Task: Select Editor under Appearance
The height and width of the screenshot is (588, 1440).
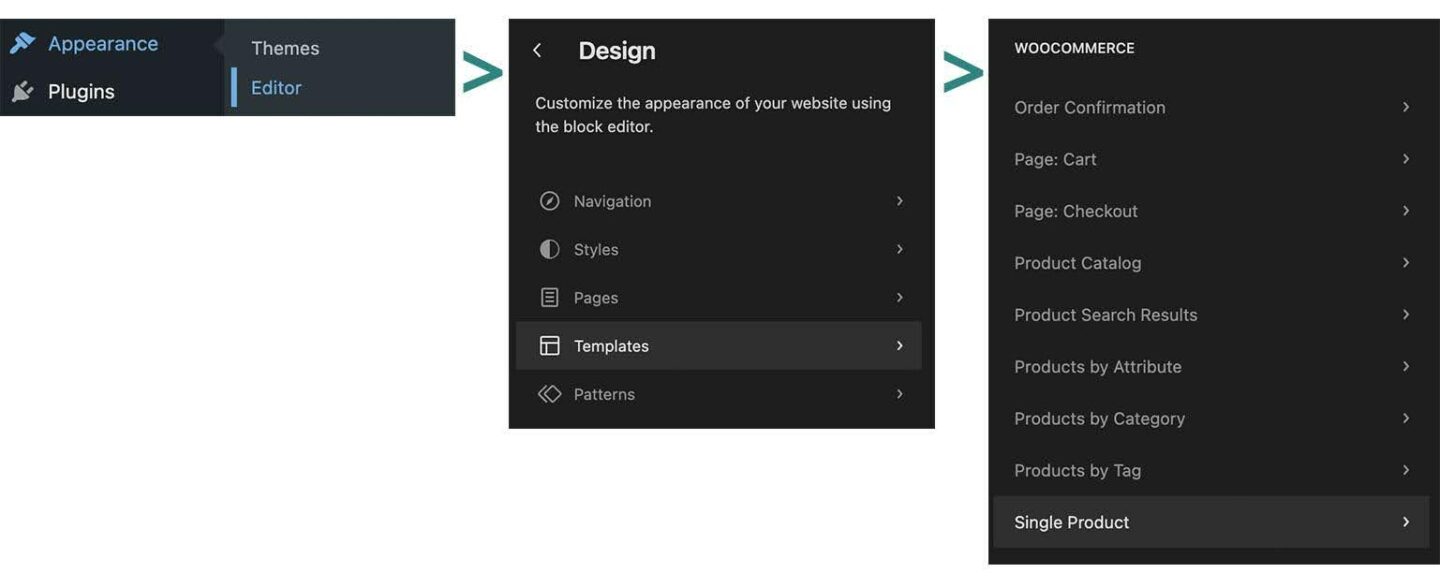Action: point(275,87)
